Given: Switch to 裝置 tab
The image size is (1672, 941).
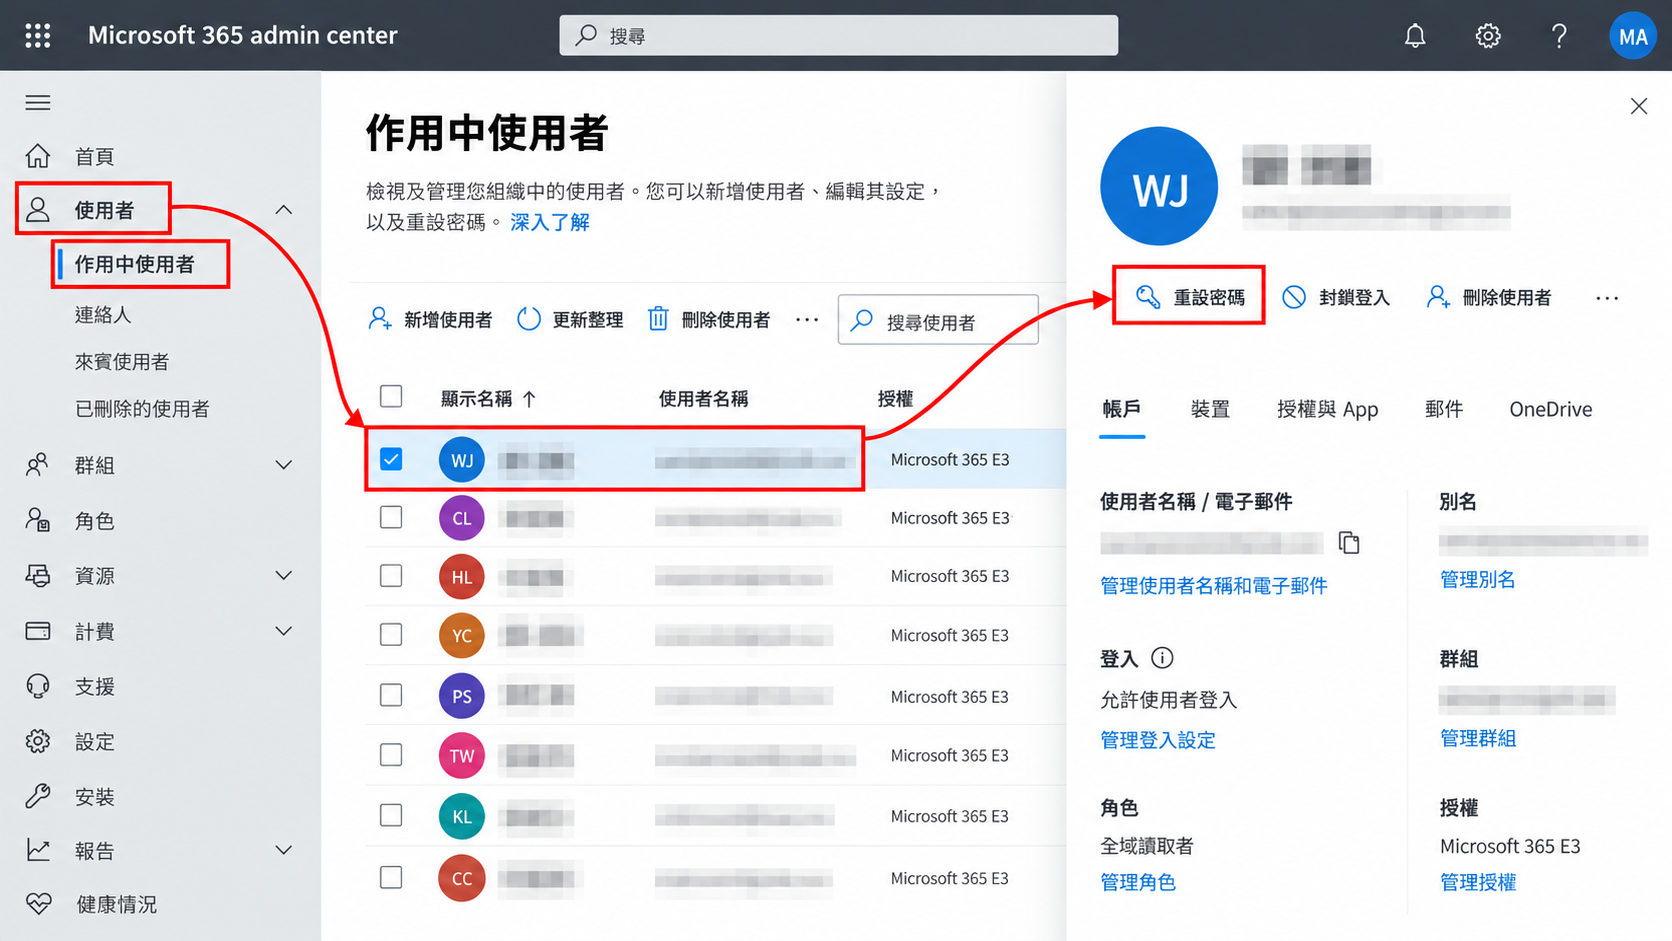Looking at the screenshot, I should tap(1210, 409).
